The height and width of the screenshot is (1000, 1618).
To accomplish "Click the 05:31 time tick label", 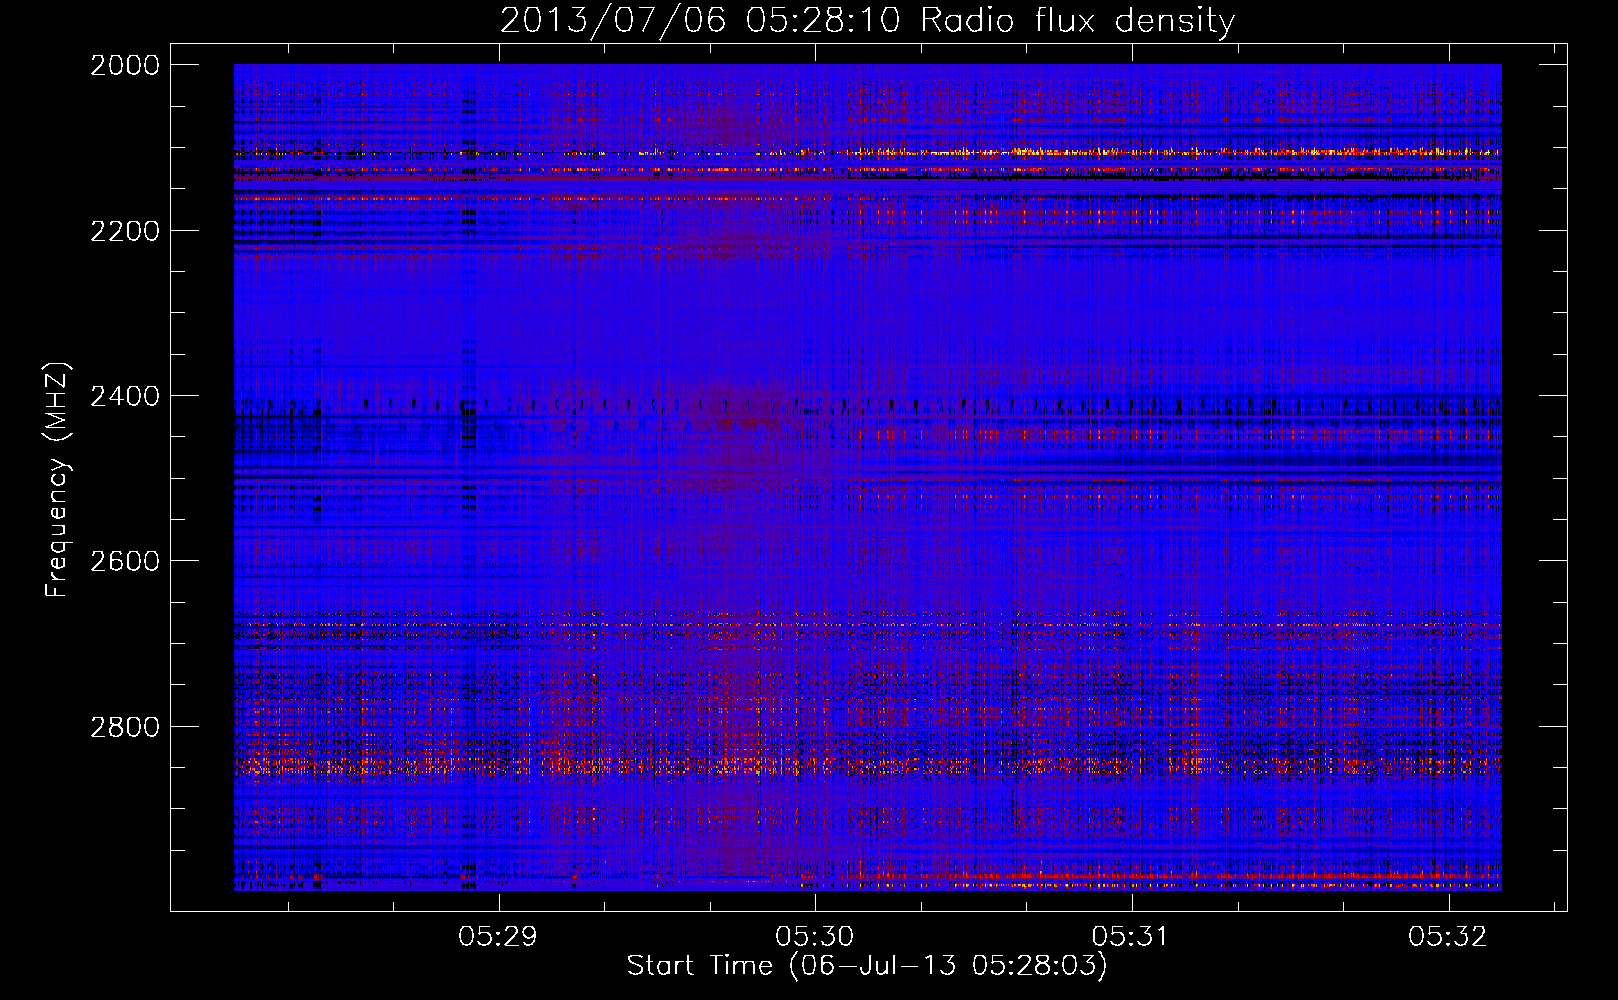I will 1131,937.
